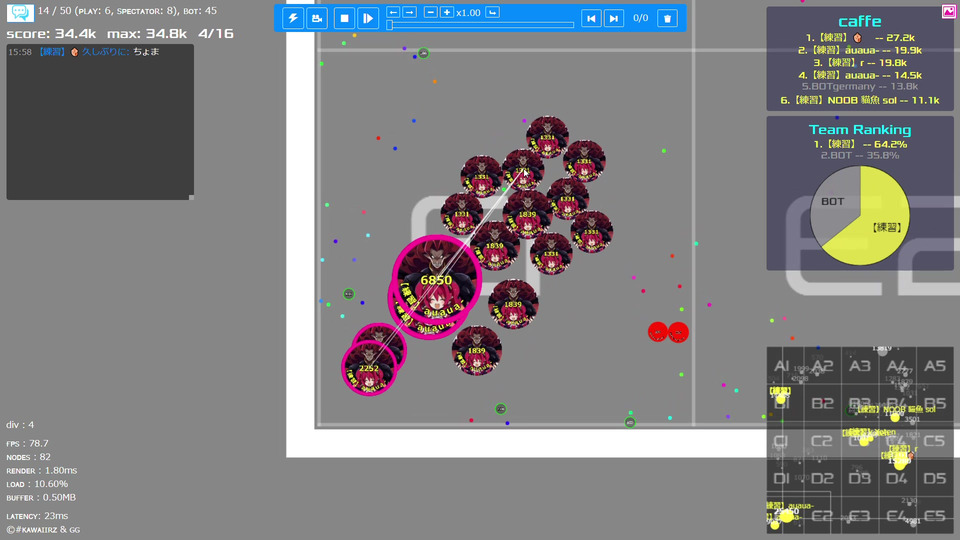
Task: Click the pink image icon top-right
Action: coord(949,12)
